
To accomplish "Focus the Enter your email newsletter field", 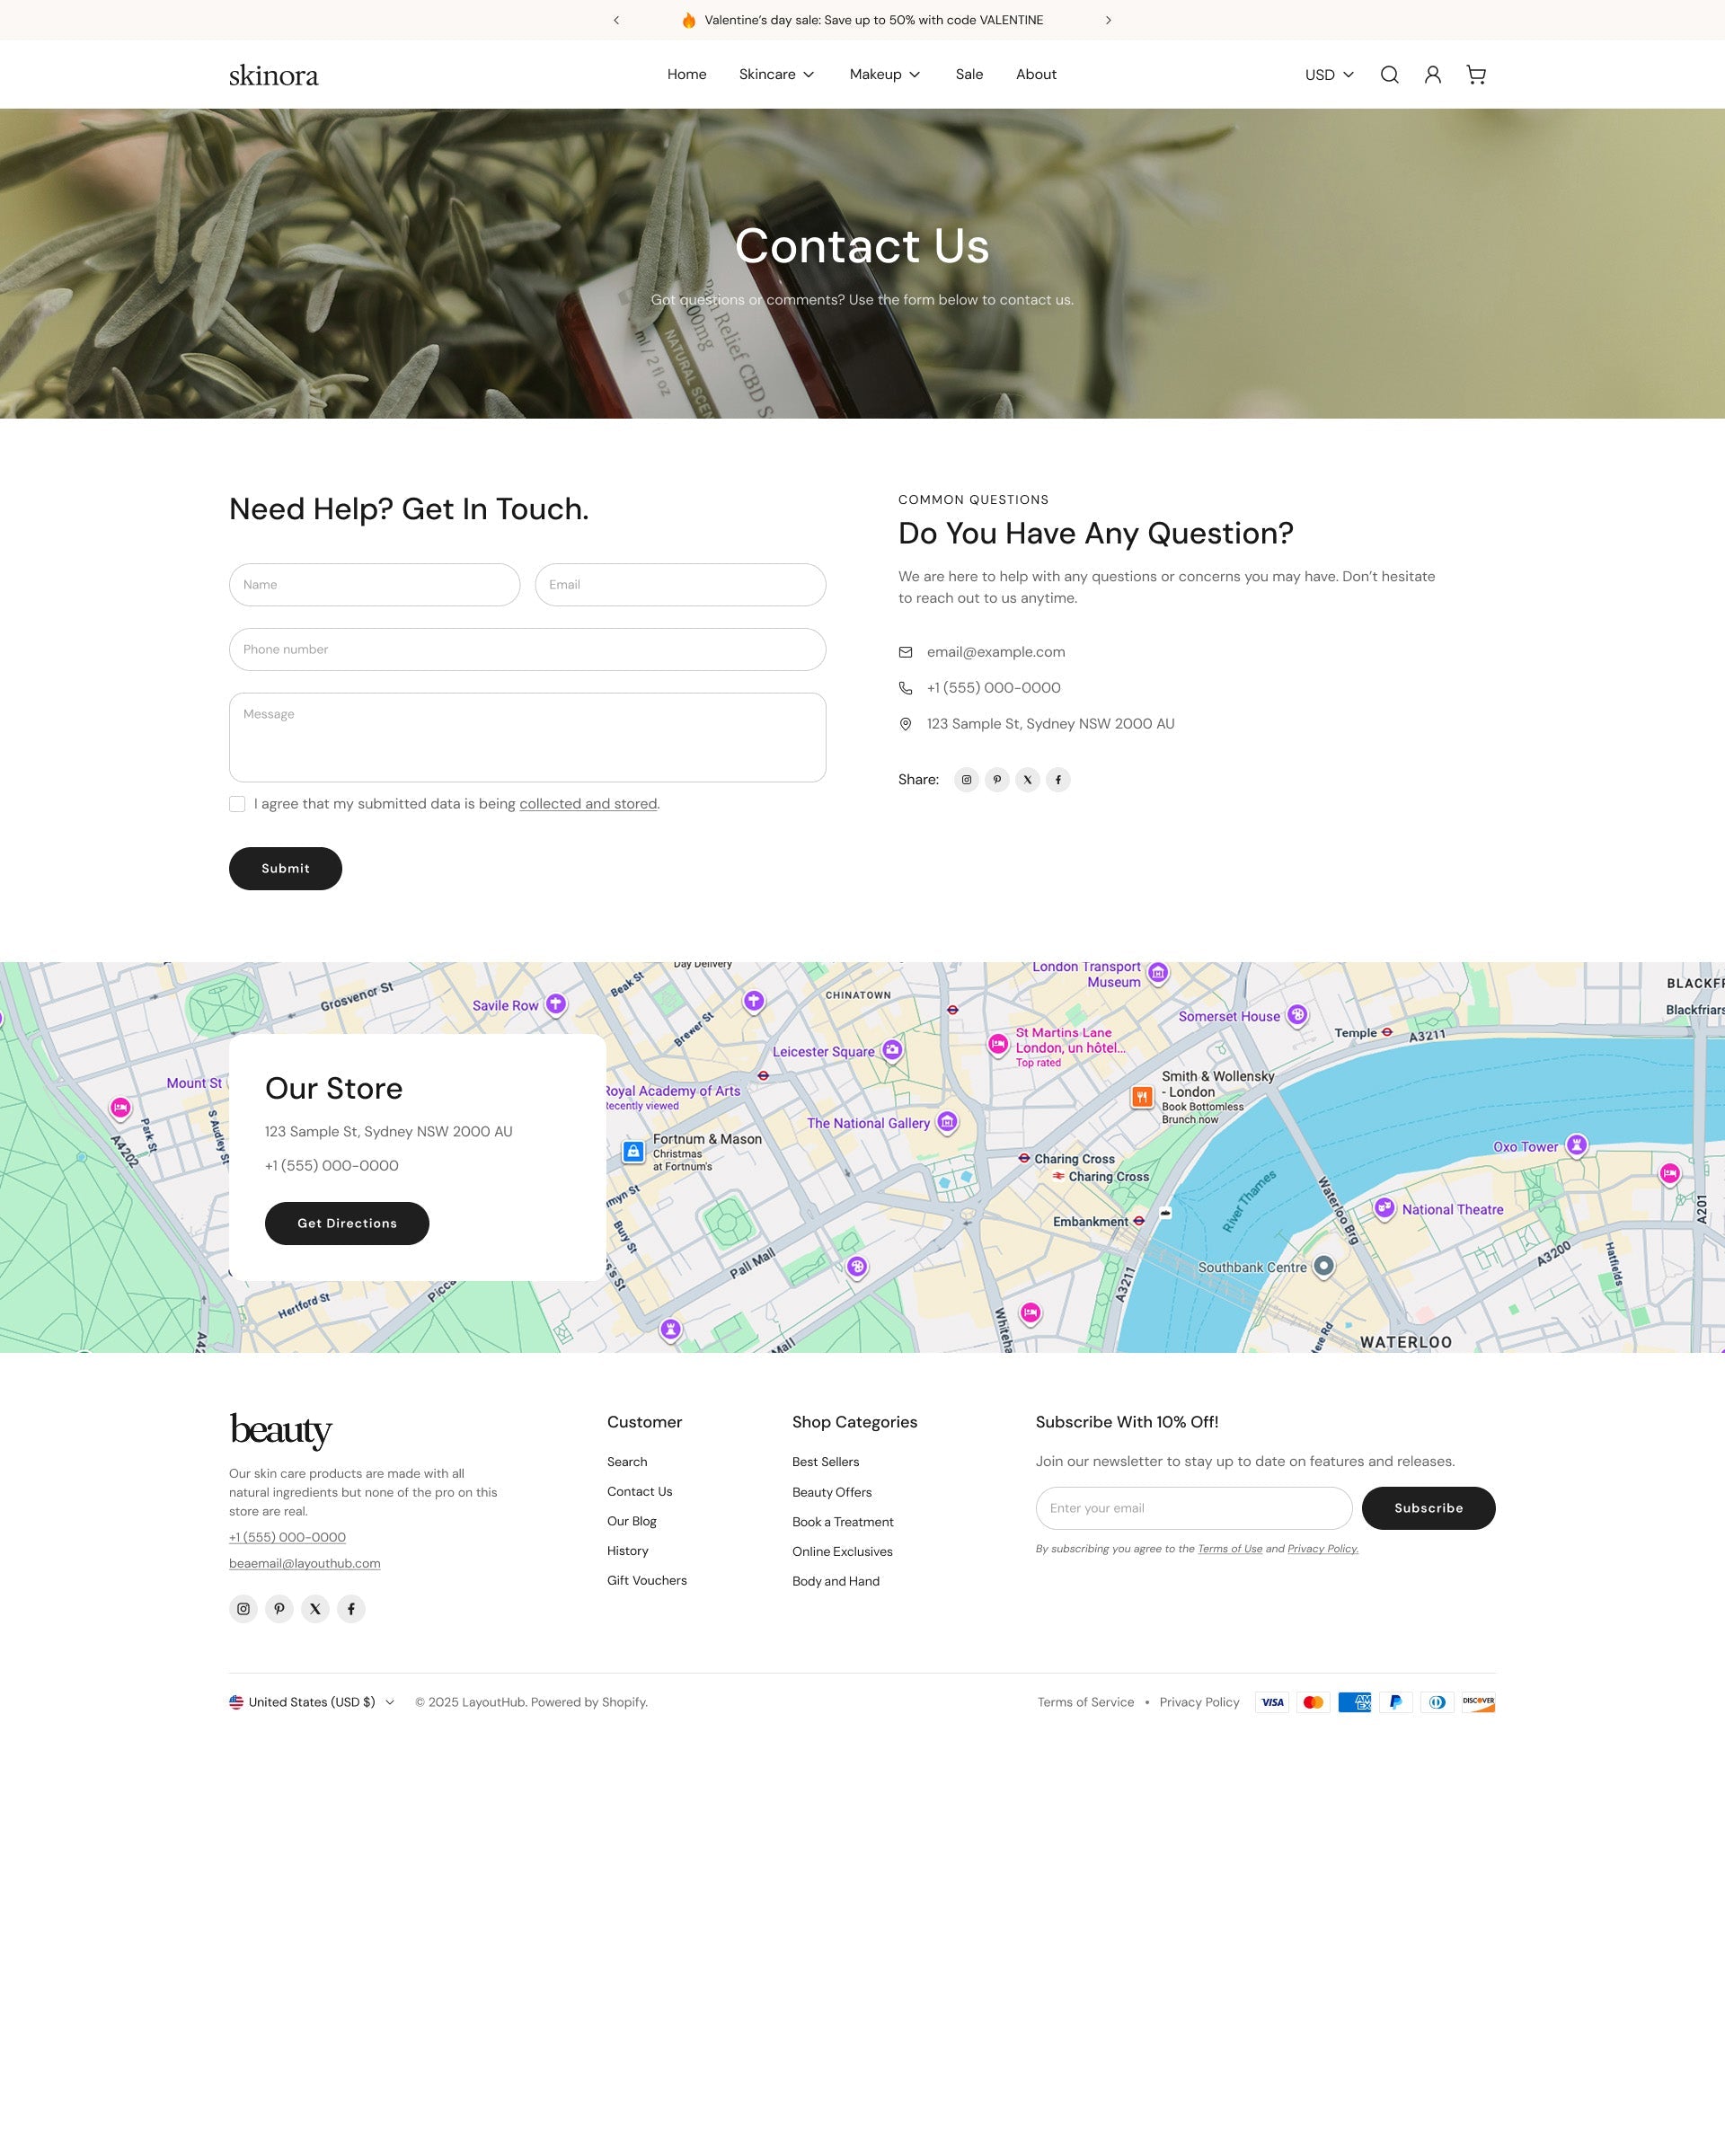I will (1194, 1508).
